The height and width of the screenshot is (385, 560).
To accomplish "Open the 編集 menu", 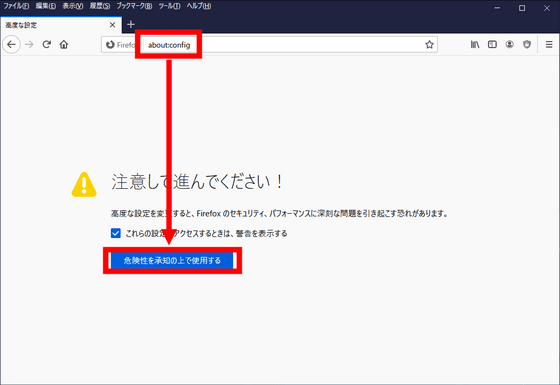I will click(46, 6).
